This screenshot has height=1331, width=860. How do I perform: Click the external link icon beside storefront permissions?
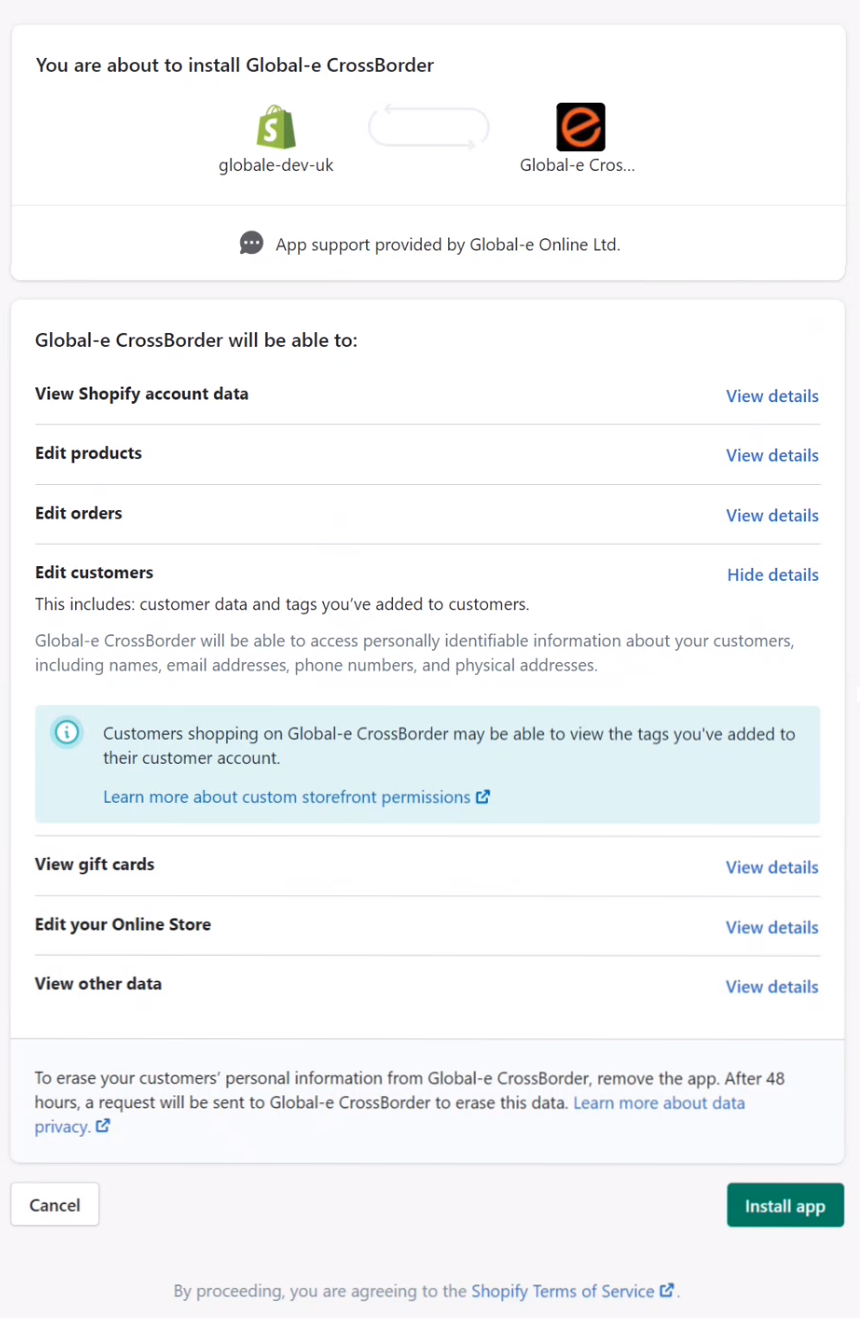(x=483, y=797)
